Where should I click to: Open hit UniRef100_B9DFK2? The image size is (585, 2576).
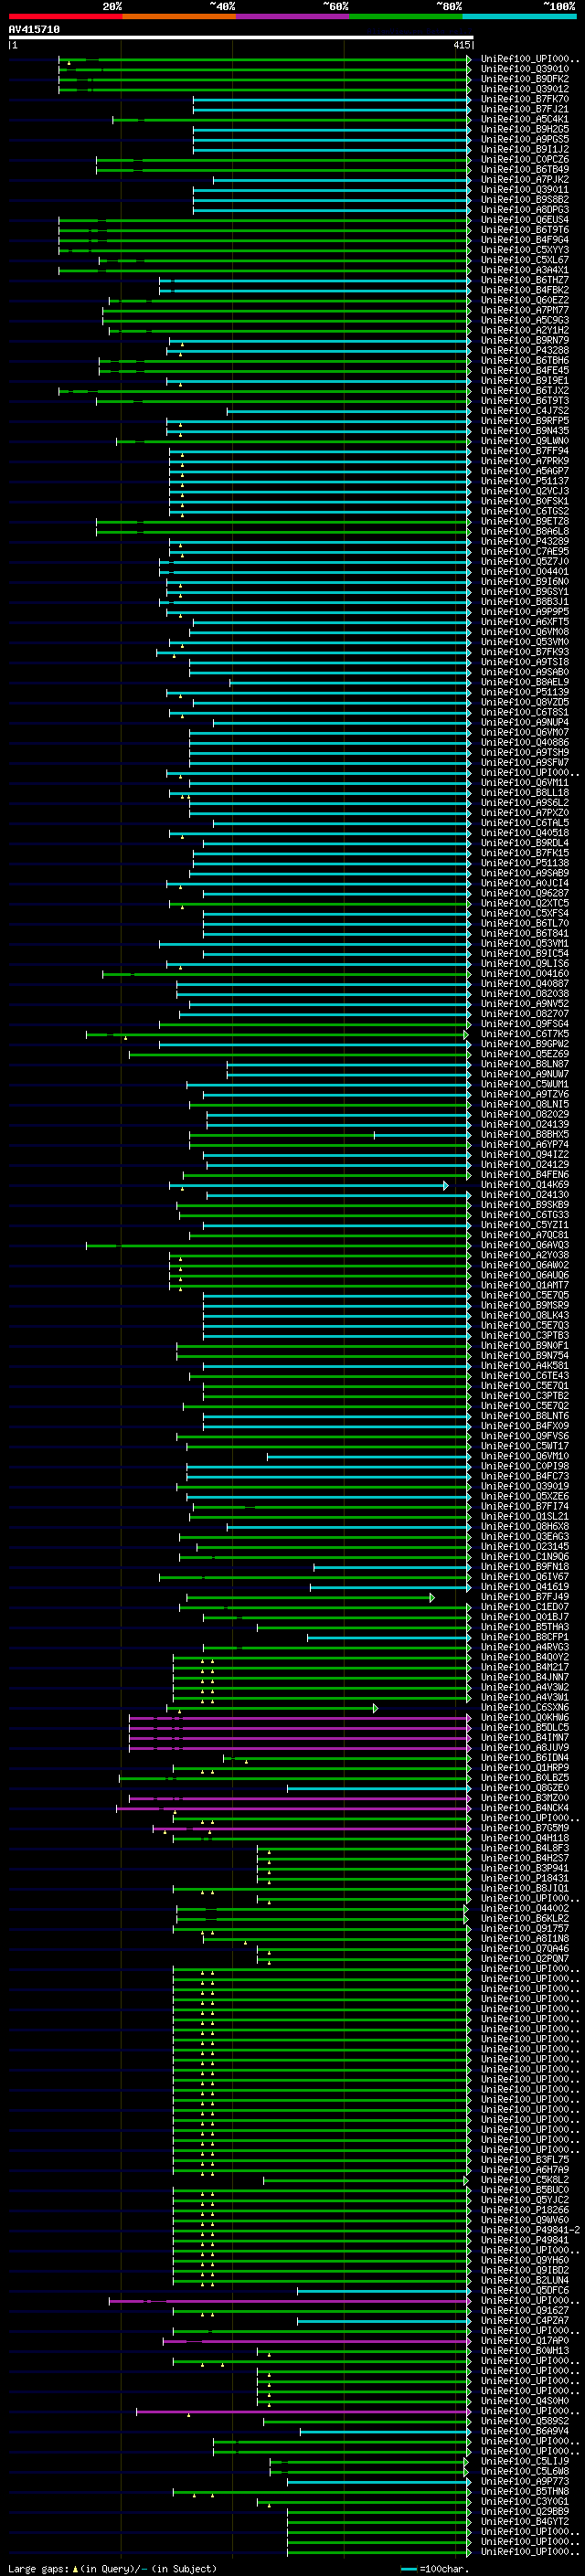pyautogui.click(x=525, y=79)
